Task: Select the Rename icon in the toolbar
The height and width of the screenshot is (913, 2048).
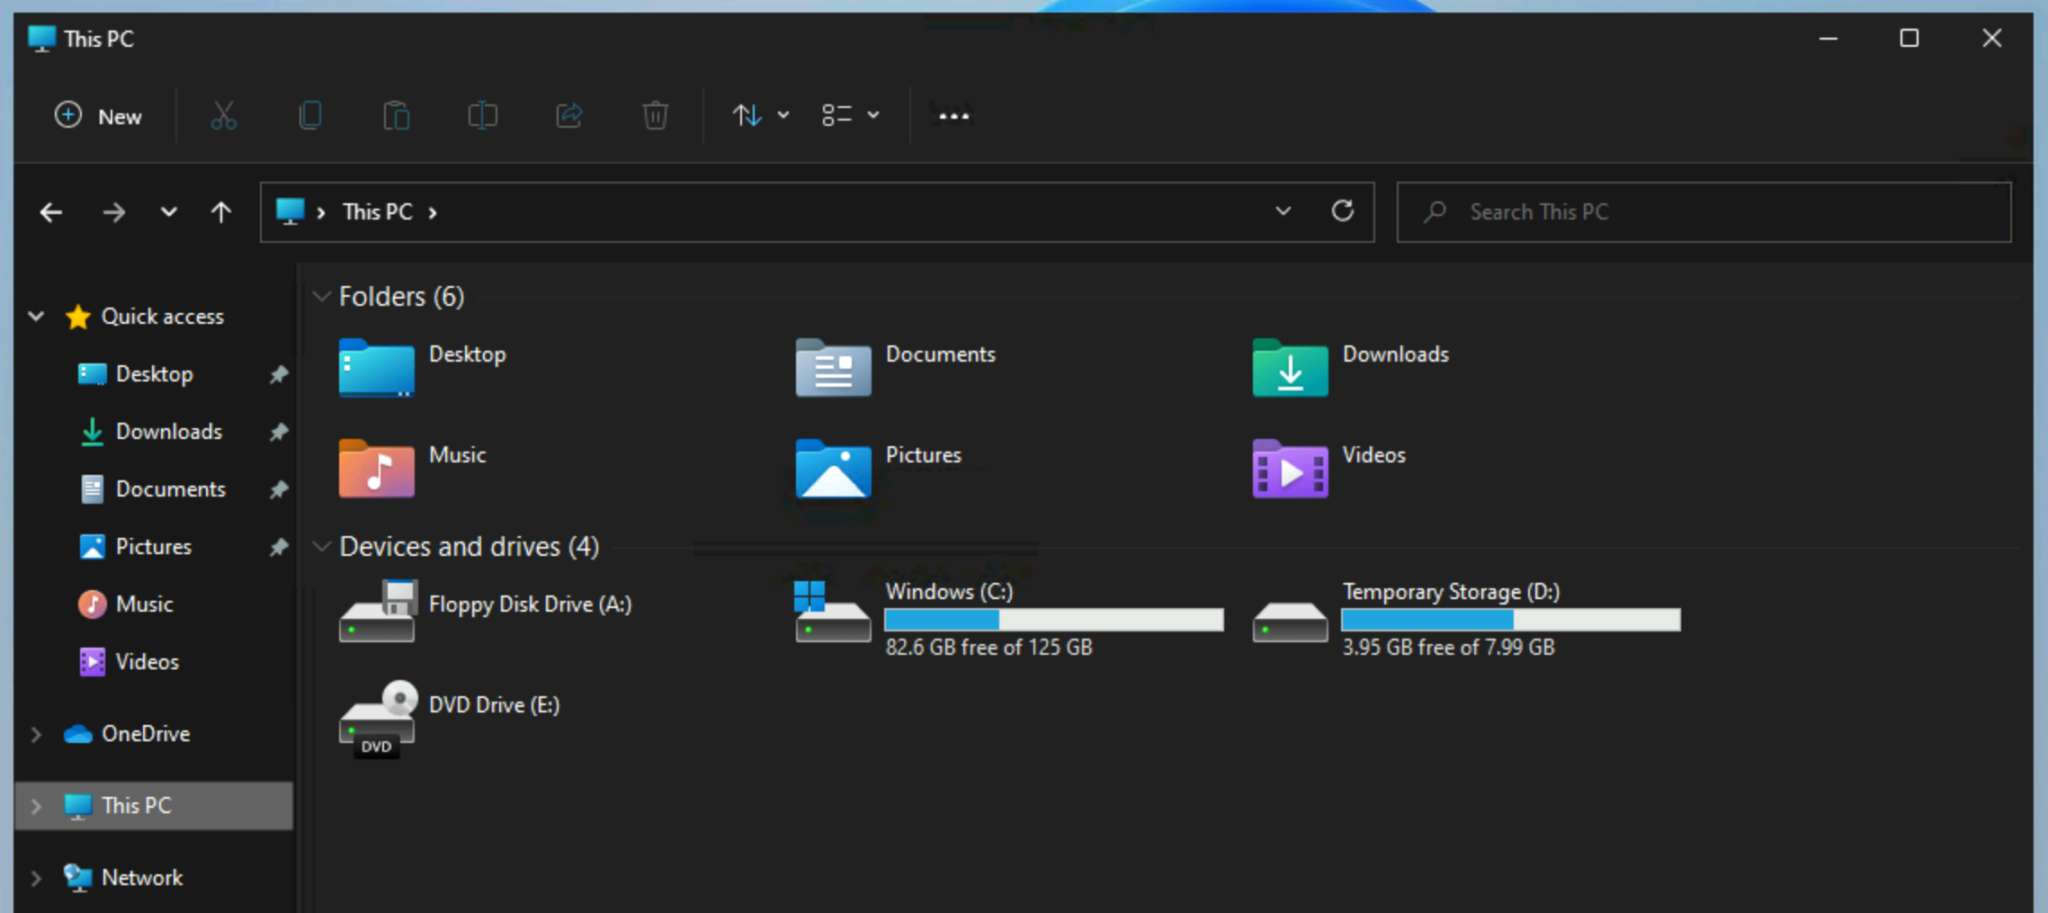Action: click(482, 115)
